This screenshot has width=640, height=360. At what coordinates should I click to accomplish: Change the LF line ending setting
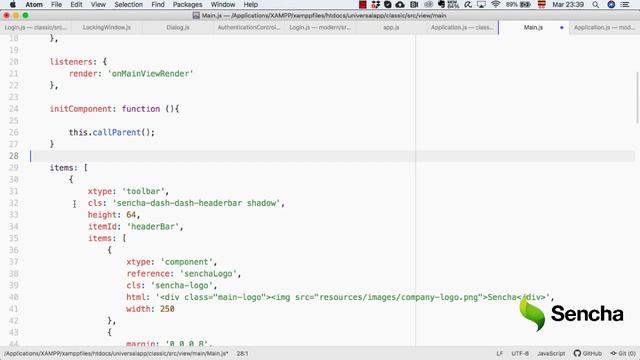(x=499, y=353)
